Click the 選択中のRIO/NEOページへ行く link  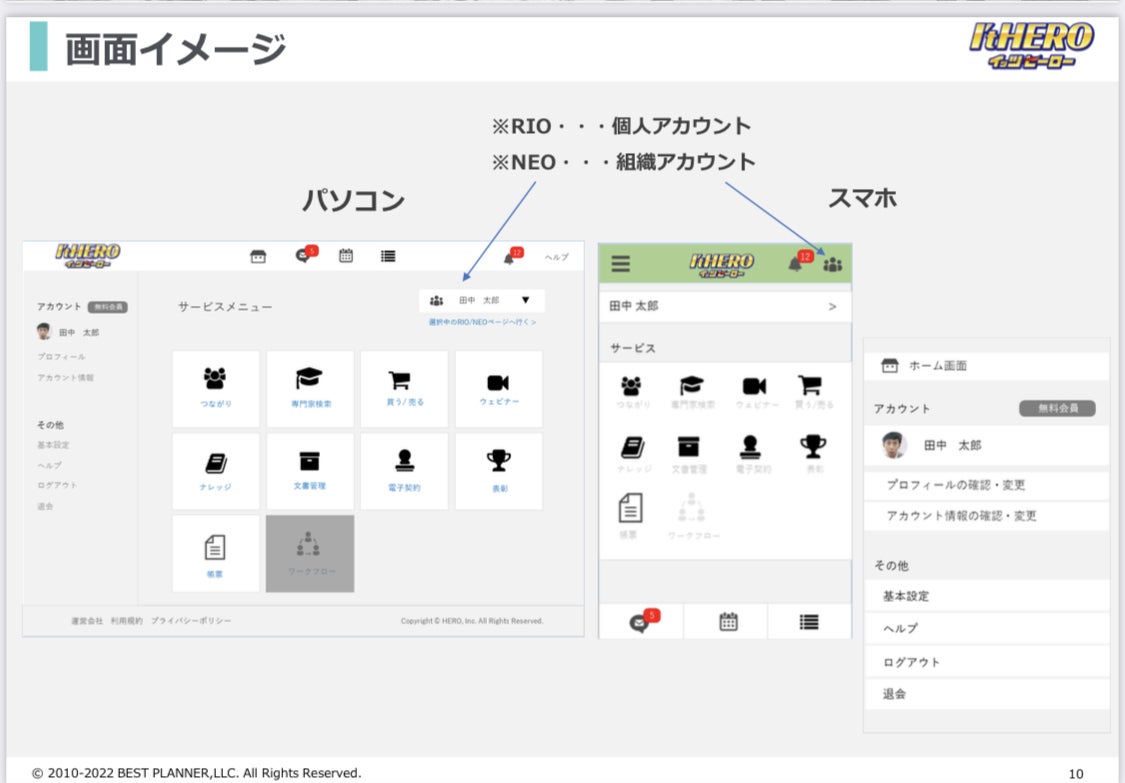pyautogui.click(x=482, y=322)
